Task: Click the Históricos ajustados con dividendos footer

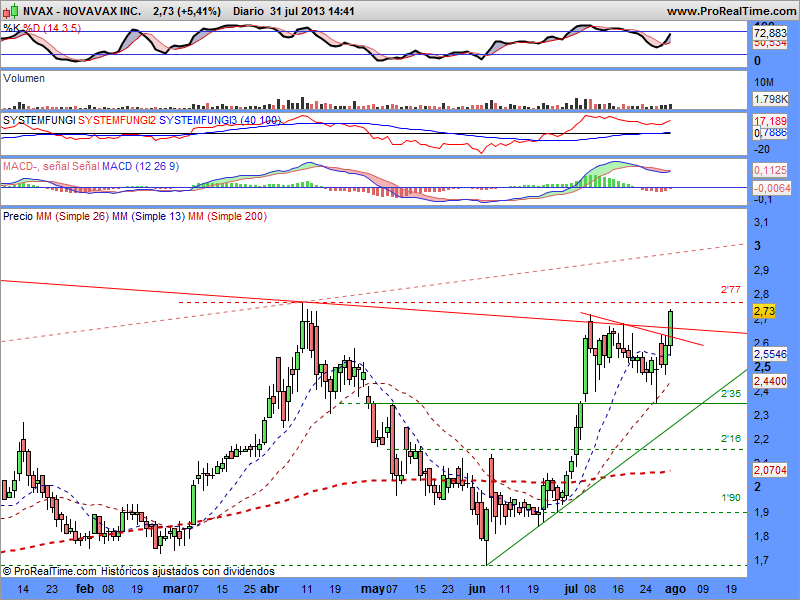Action: point(187,571)
